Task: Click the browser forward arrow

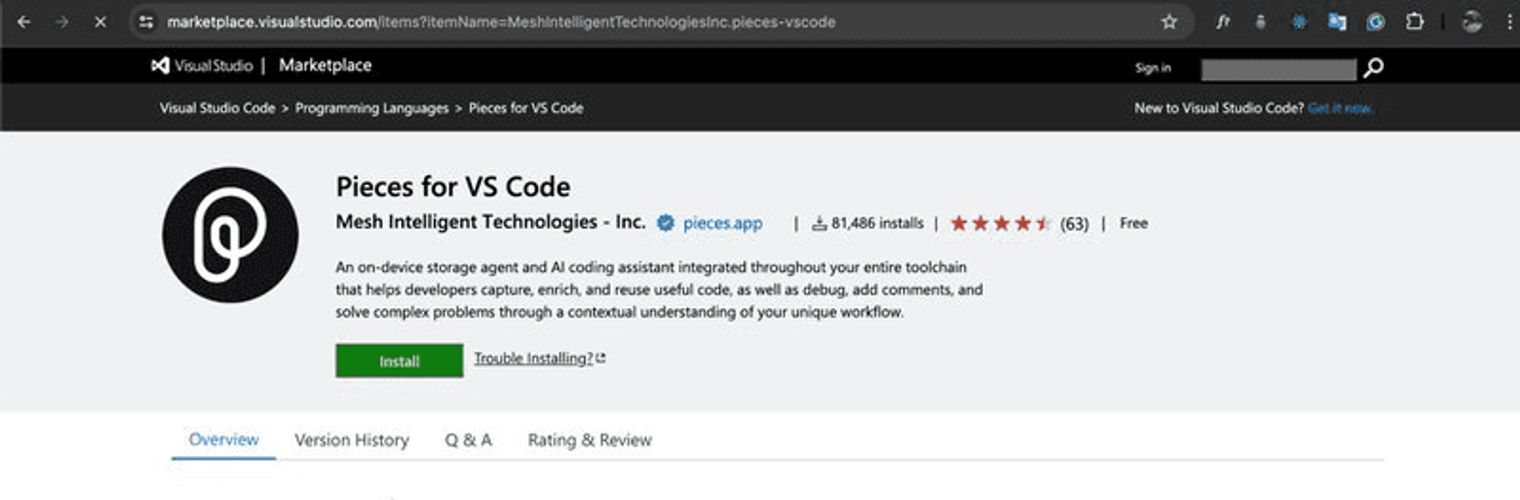Action: click(x=62, y=22)
